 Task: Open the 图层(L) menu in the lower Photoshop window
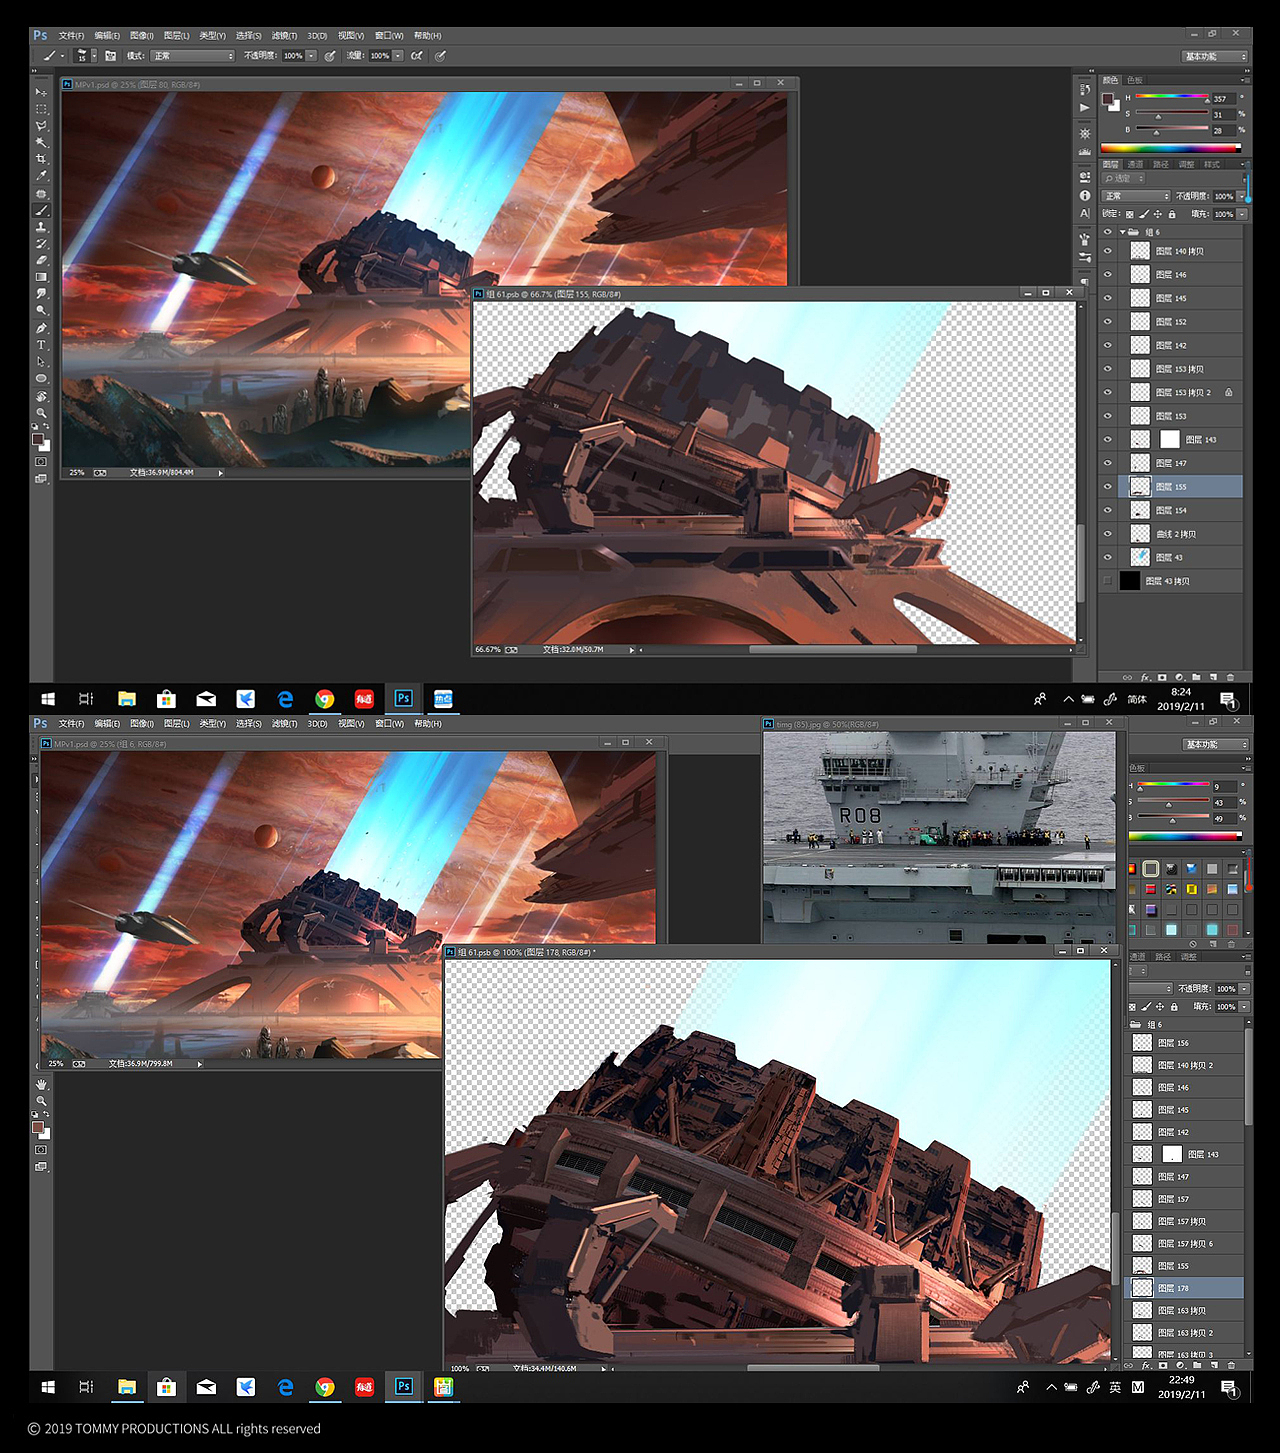[x=176, y=724]
